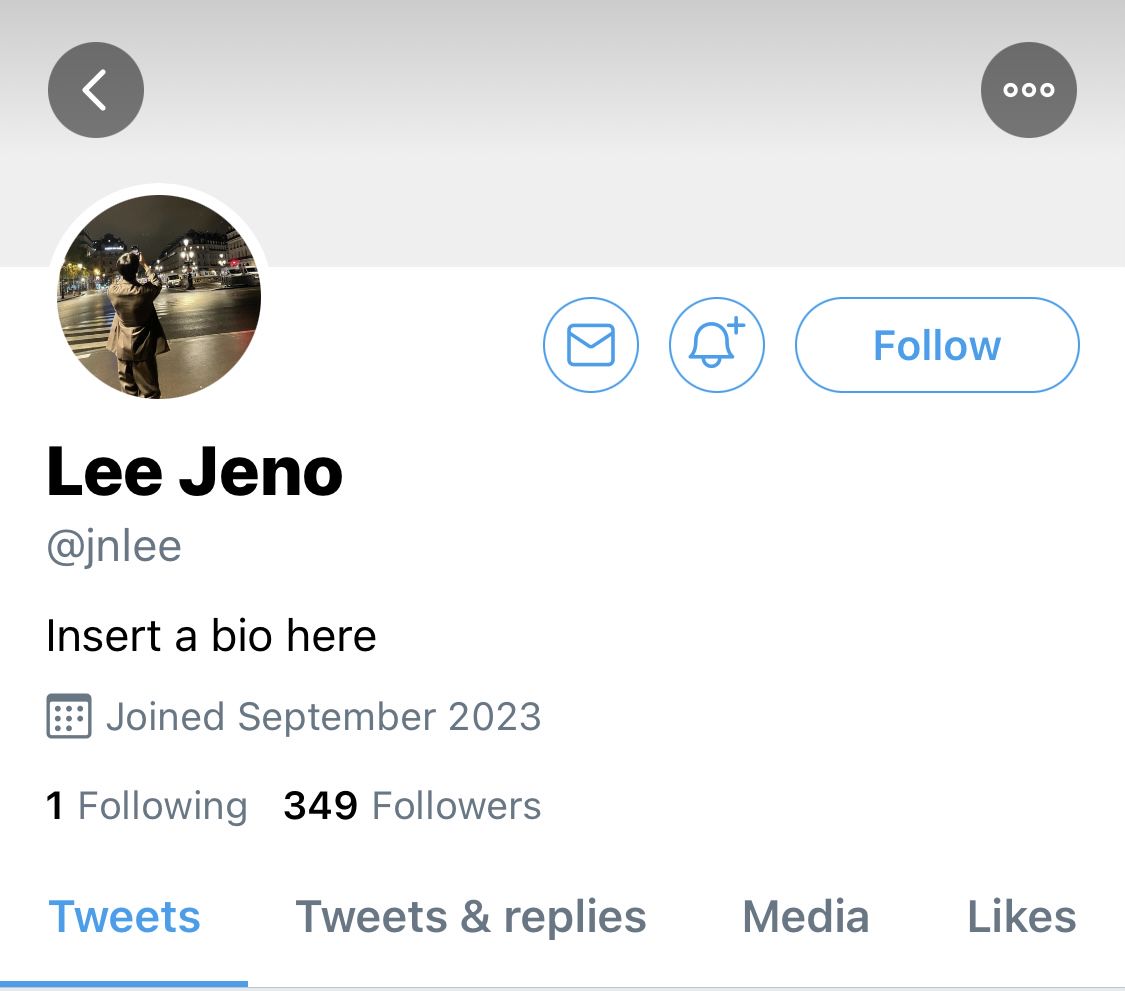Tap the calendar icon beside the join date
Image resolution: width=1125 pixels, height=991 pixels.
[x=69, y=715]
